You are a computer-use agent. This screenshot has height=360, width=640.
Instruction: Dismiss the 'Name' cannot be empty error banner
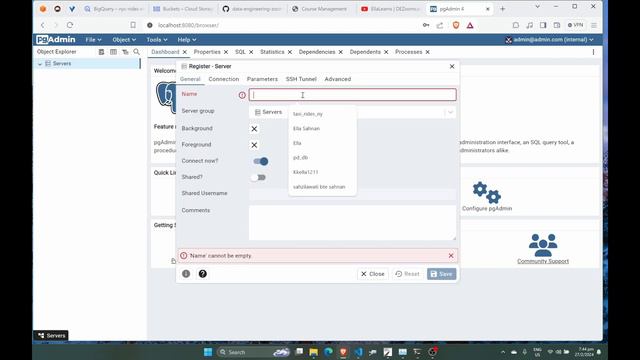click(451, 256)
